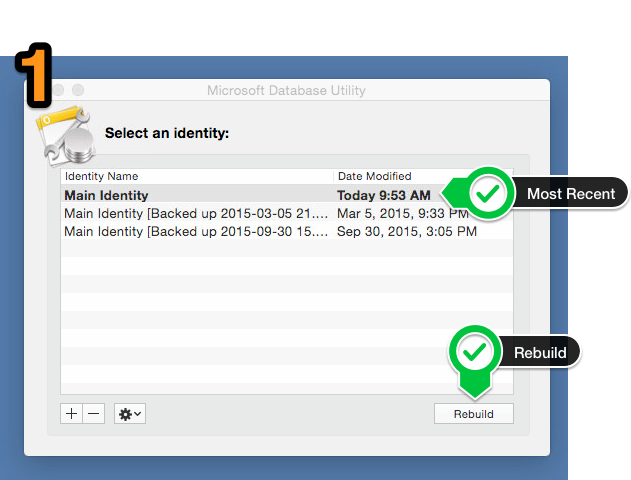Viewport: 631px width, 480px height.
Task: Click the Today 9:53 AM date cell
Action: pyautogui.click(x=384, y=196)
